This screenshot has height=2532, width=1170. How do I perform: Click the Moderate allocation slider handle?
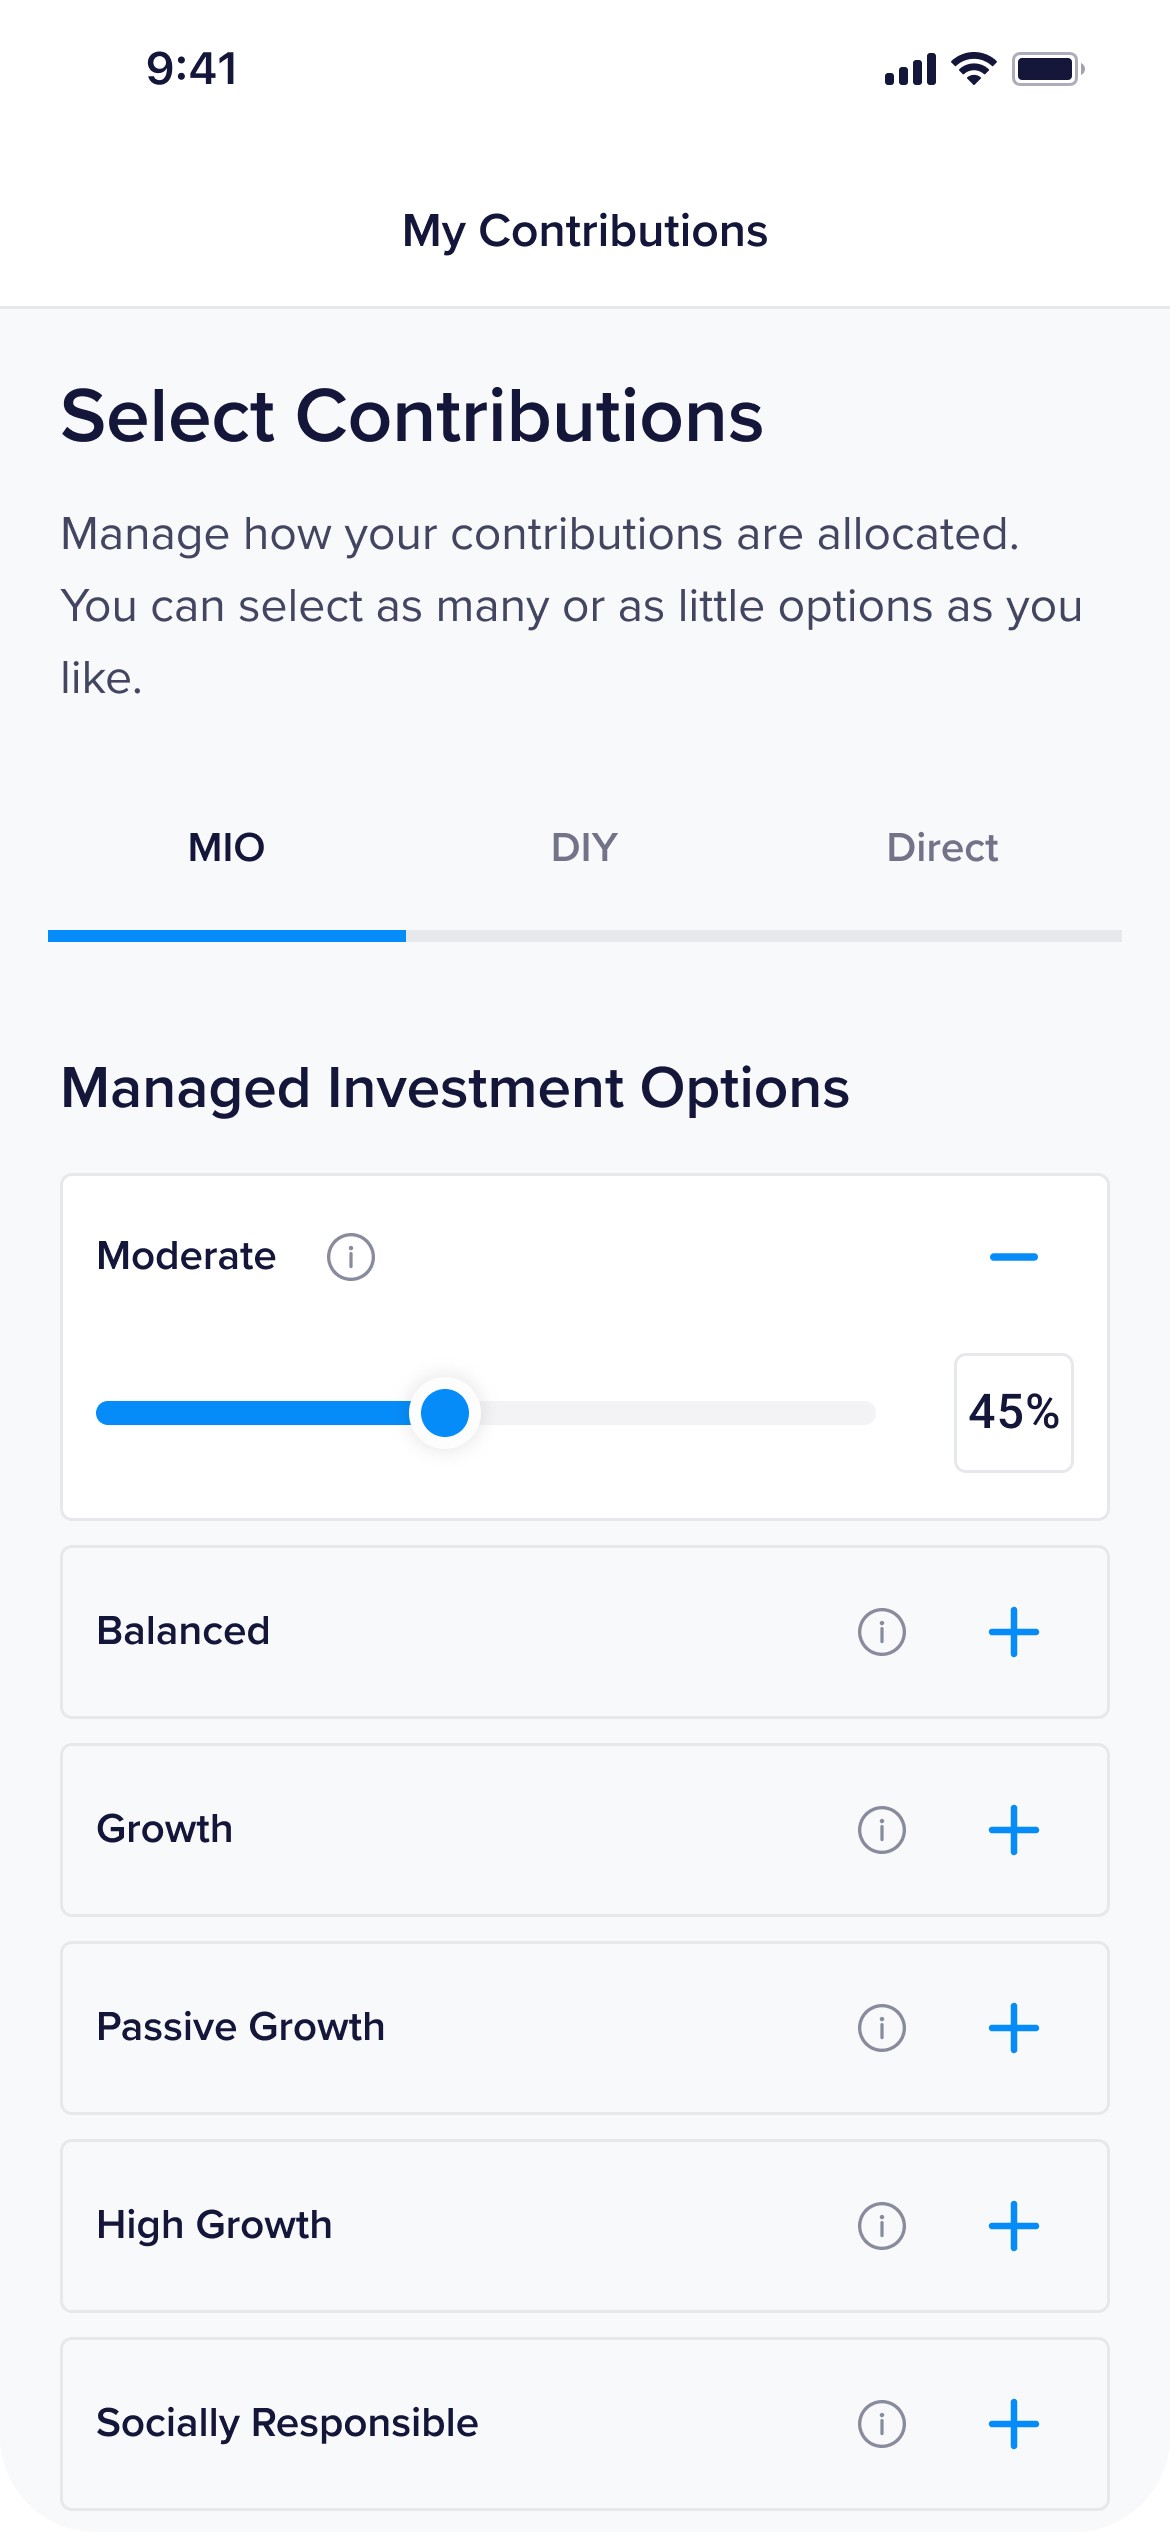[x=445, y=1413]
